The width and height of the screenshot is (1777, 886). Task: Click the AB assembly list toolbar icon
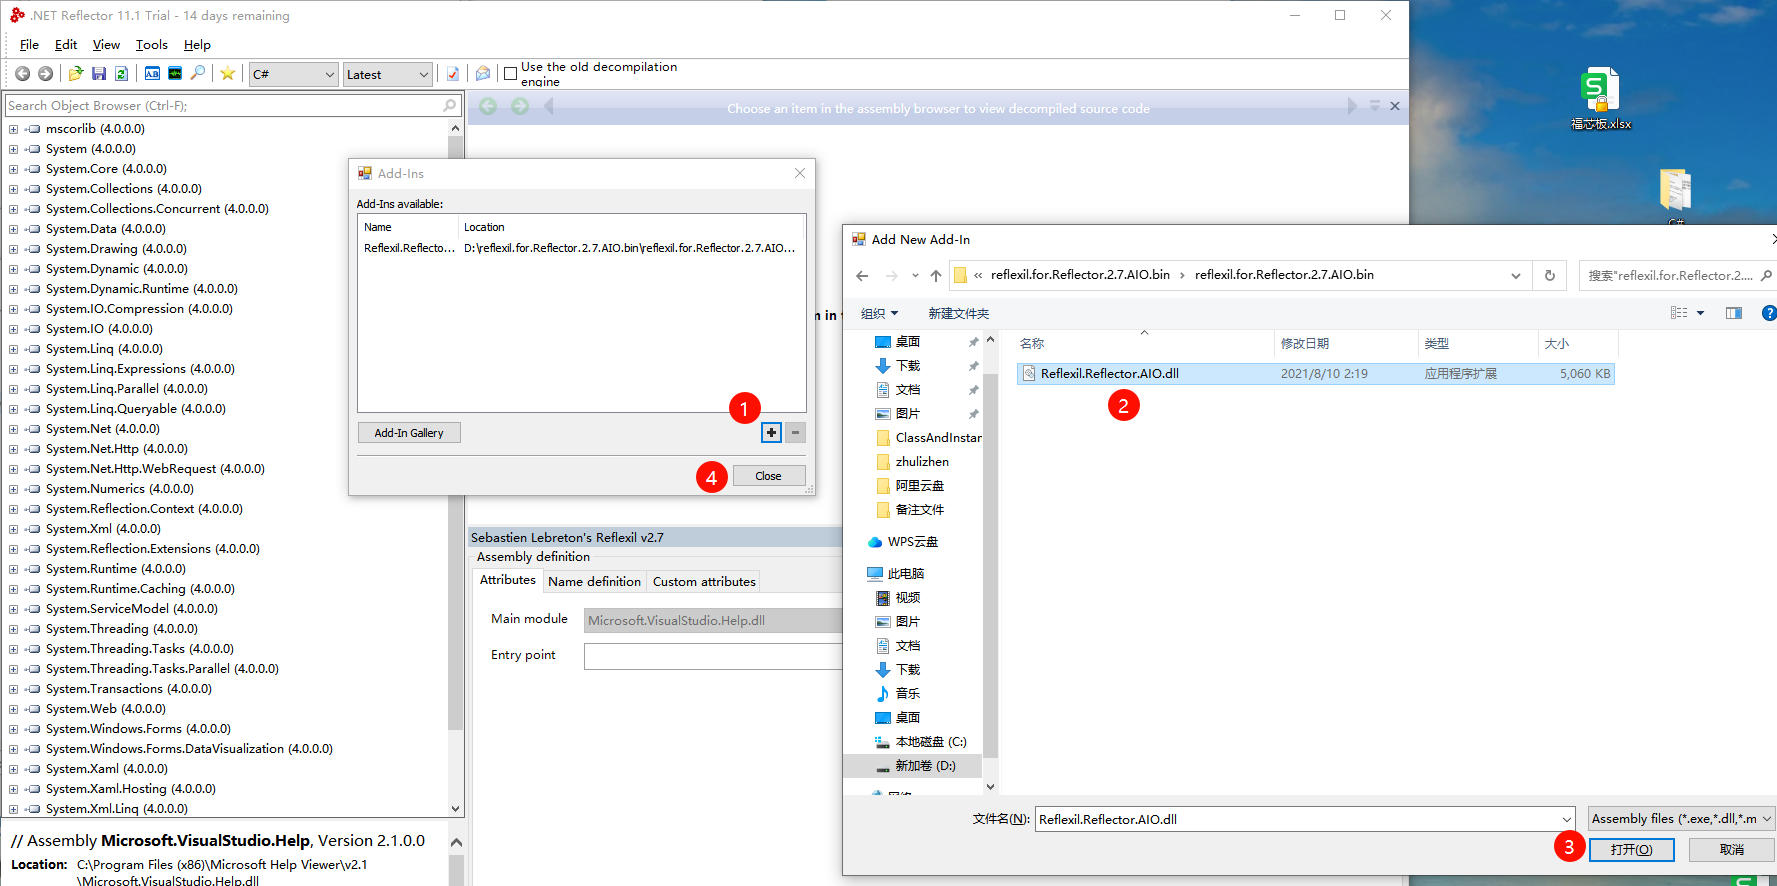pyautogui.click(x=152, y=74)
